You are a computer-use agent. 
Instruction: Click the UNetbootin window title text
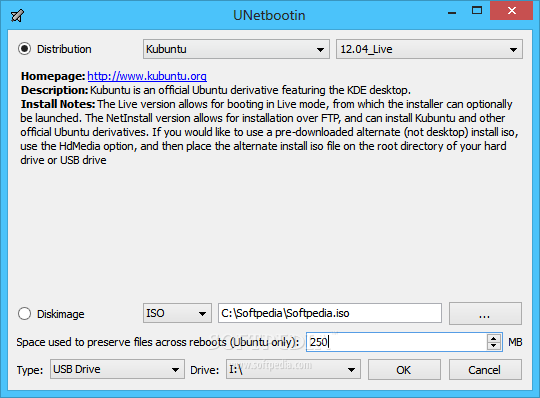(x=269, y=15)
